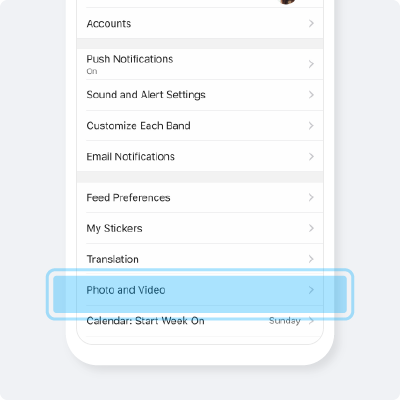Tap the chevron next to Photo and Video

coord(311,290)
